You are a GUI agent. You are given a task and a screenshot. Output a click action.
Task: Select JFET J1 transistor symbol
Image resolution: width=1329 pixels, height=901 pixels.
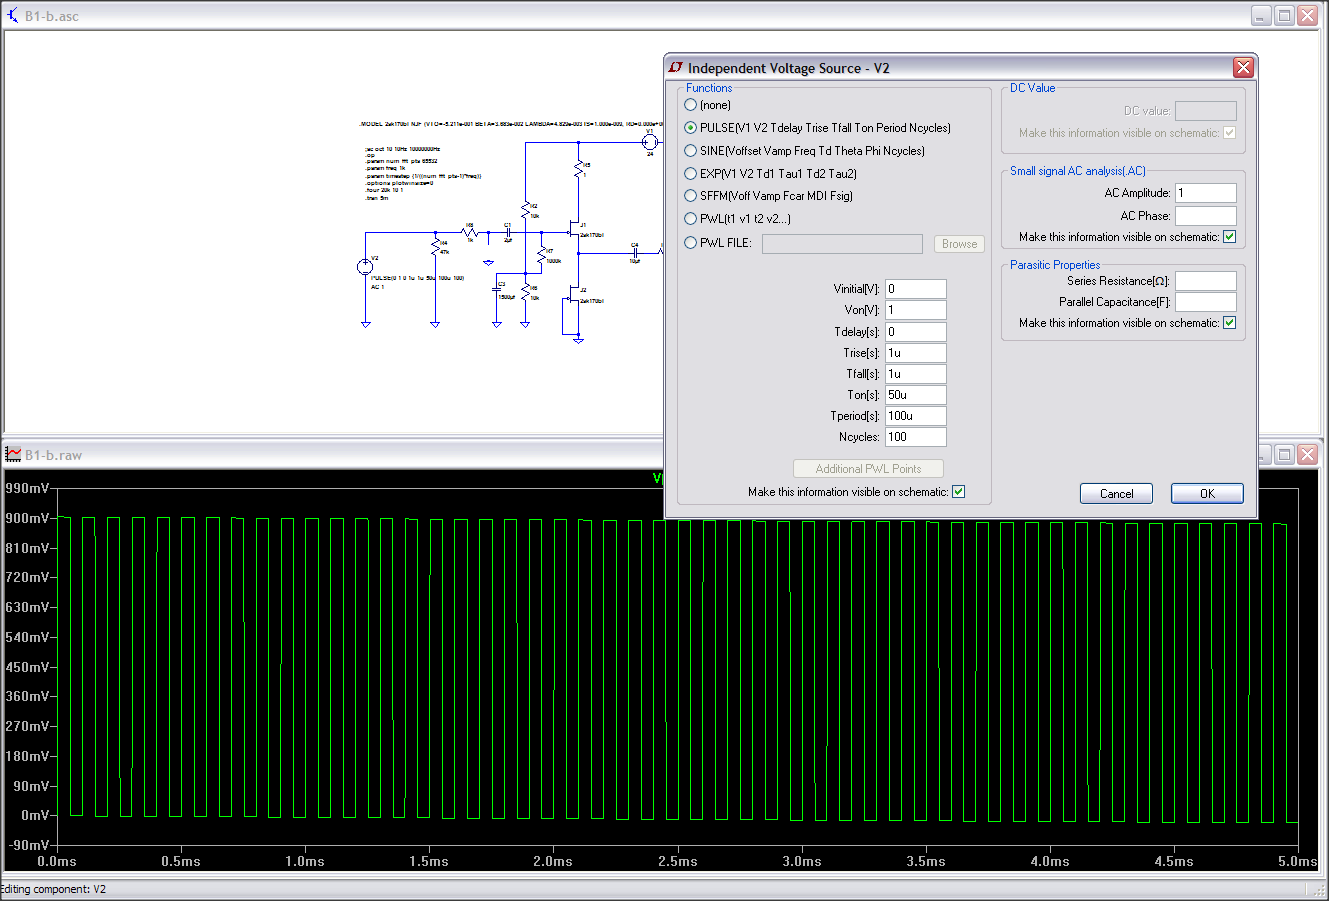(x=575, y=229)
